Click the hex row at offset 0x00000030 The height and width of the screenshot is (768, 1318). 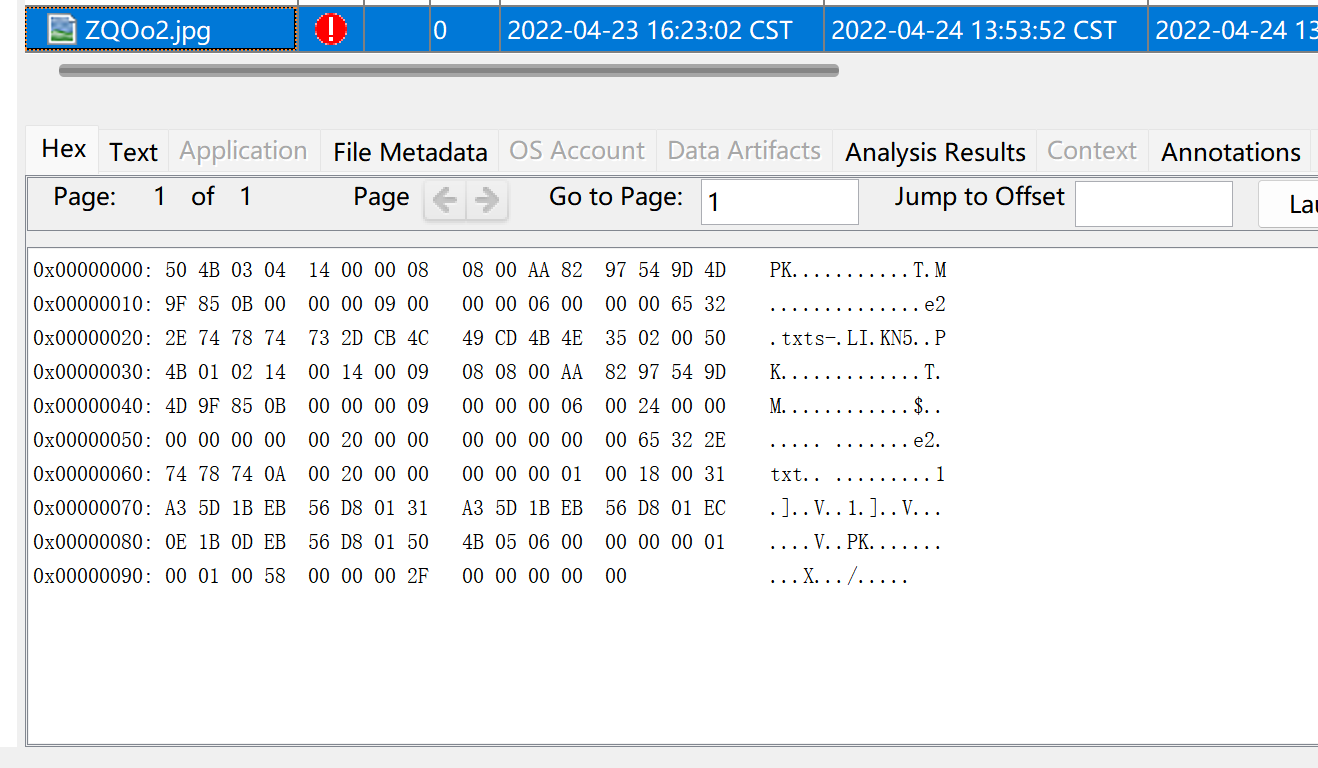(488, 372)
